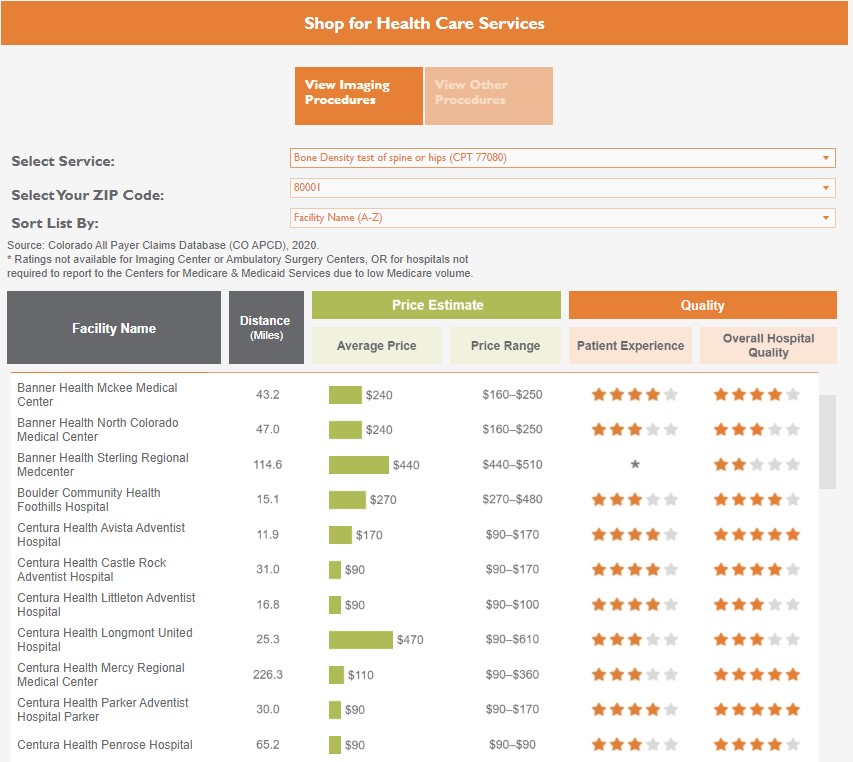
Task: Click Longmont United's $470 green price bar
Action: [x=361, y=640]
